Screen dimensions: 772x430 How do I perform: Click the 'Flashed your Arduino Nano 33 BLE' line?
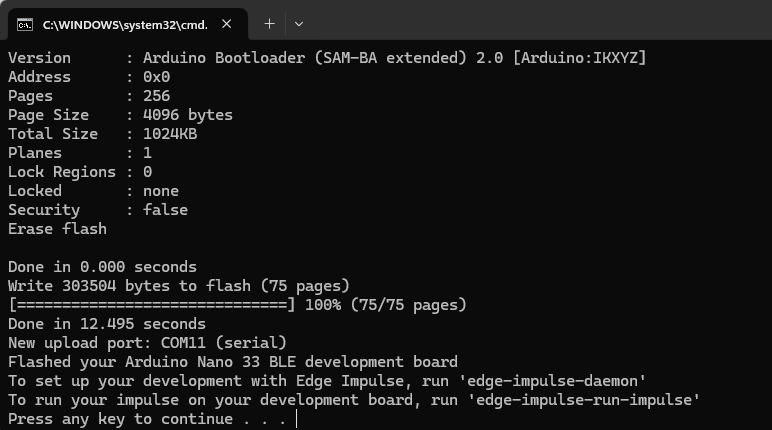click(x=232, y=362)
